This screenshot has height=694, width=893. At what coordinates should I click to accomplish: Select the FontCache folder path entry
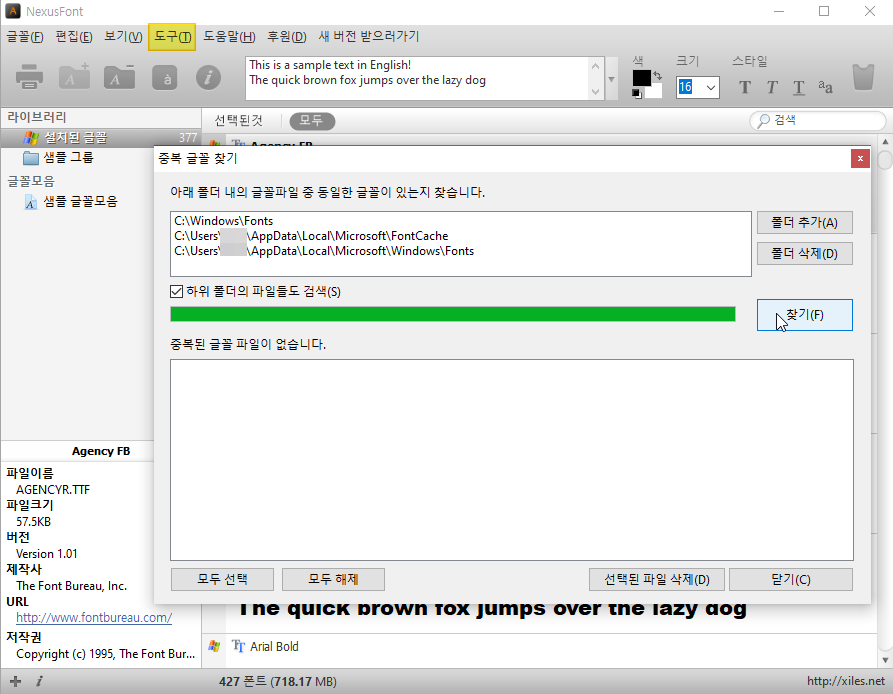pos(311,236)
